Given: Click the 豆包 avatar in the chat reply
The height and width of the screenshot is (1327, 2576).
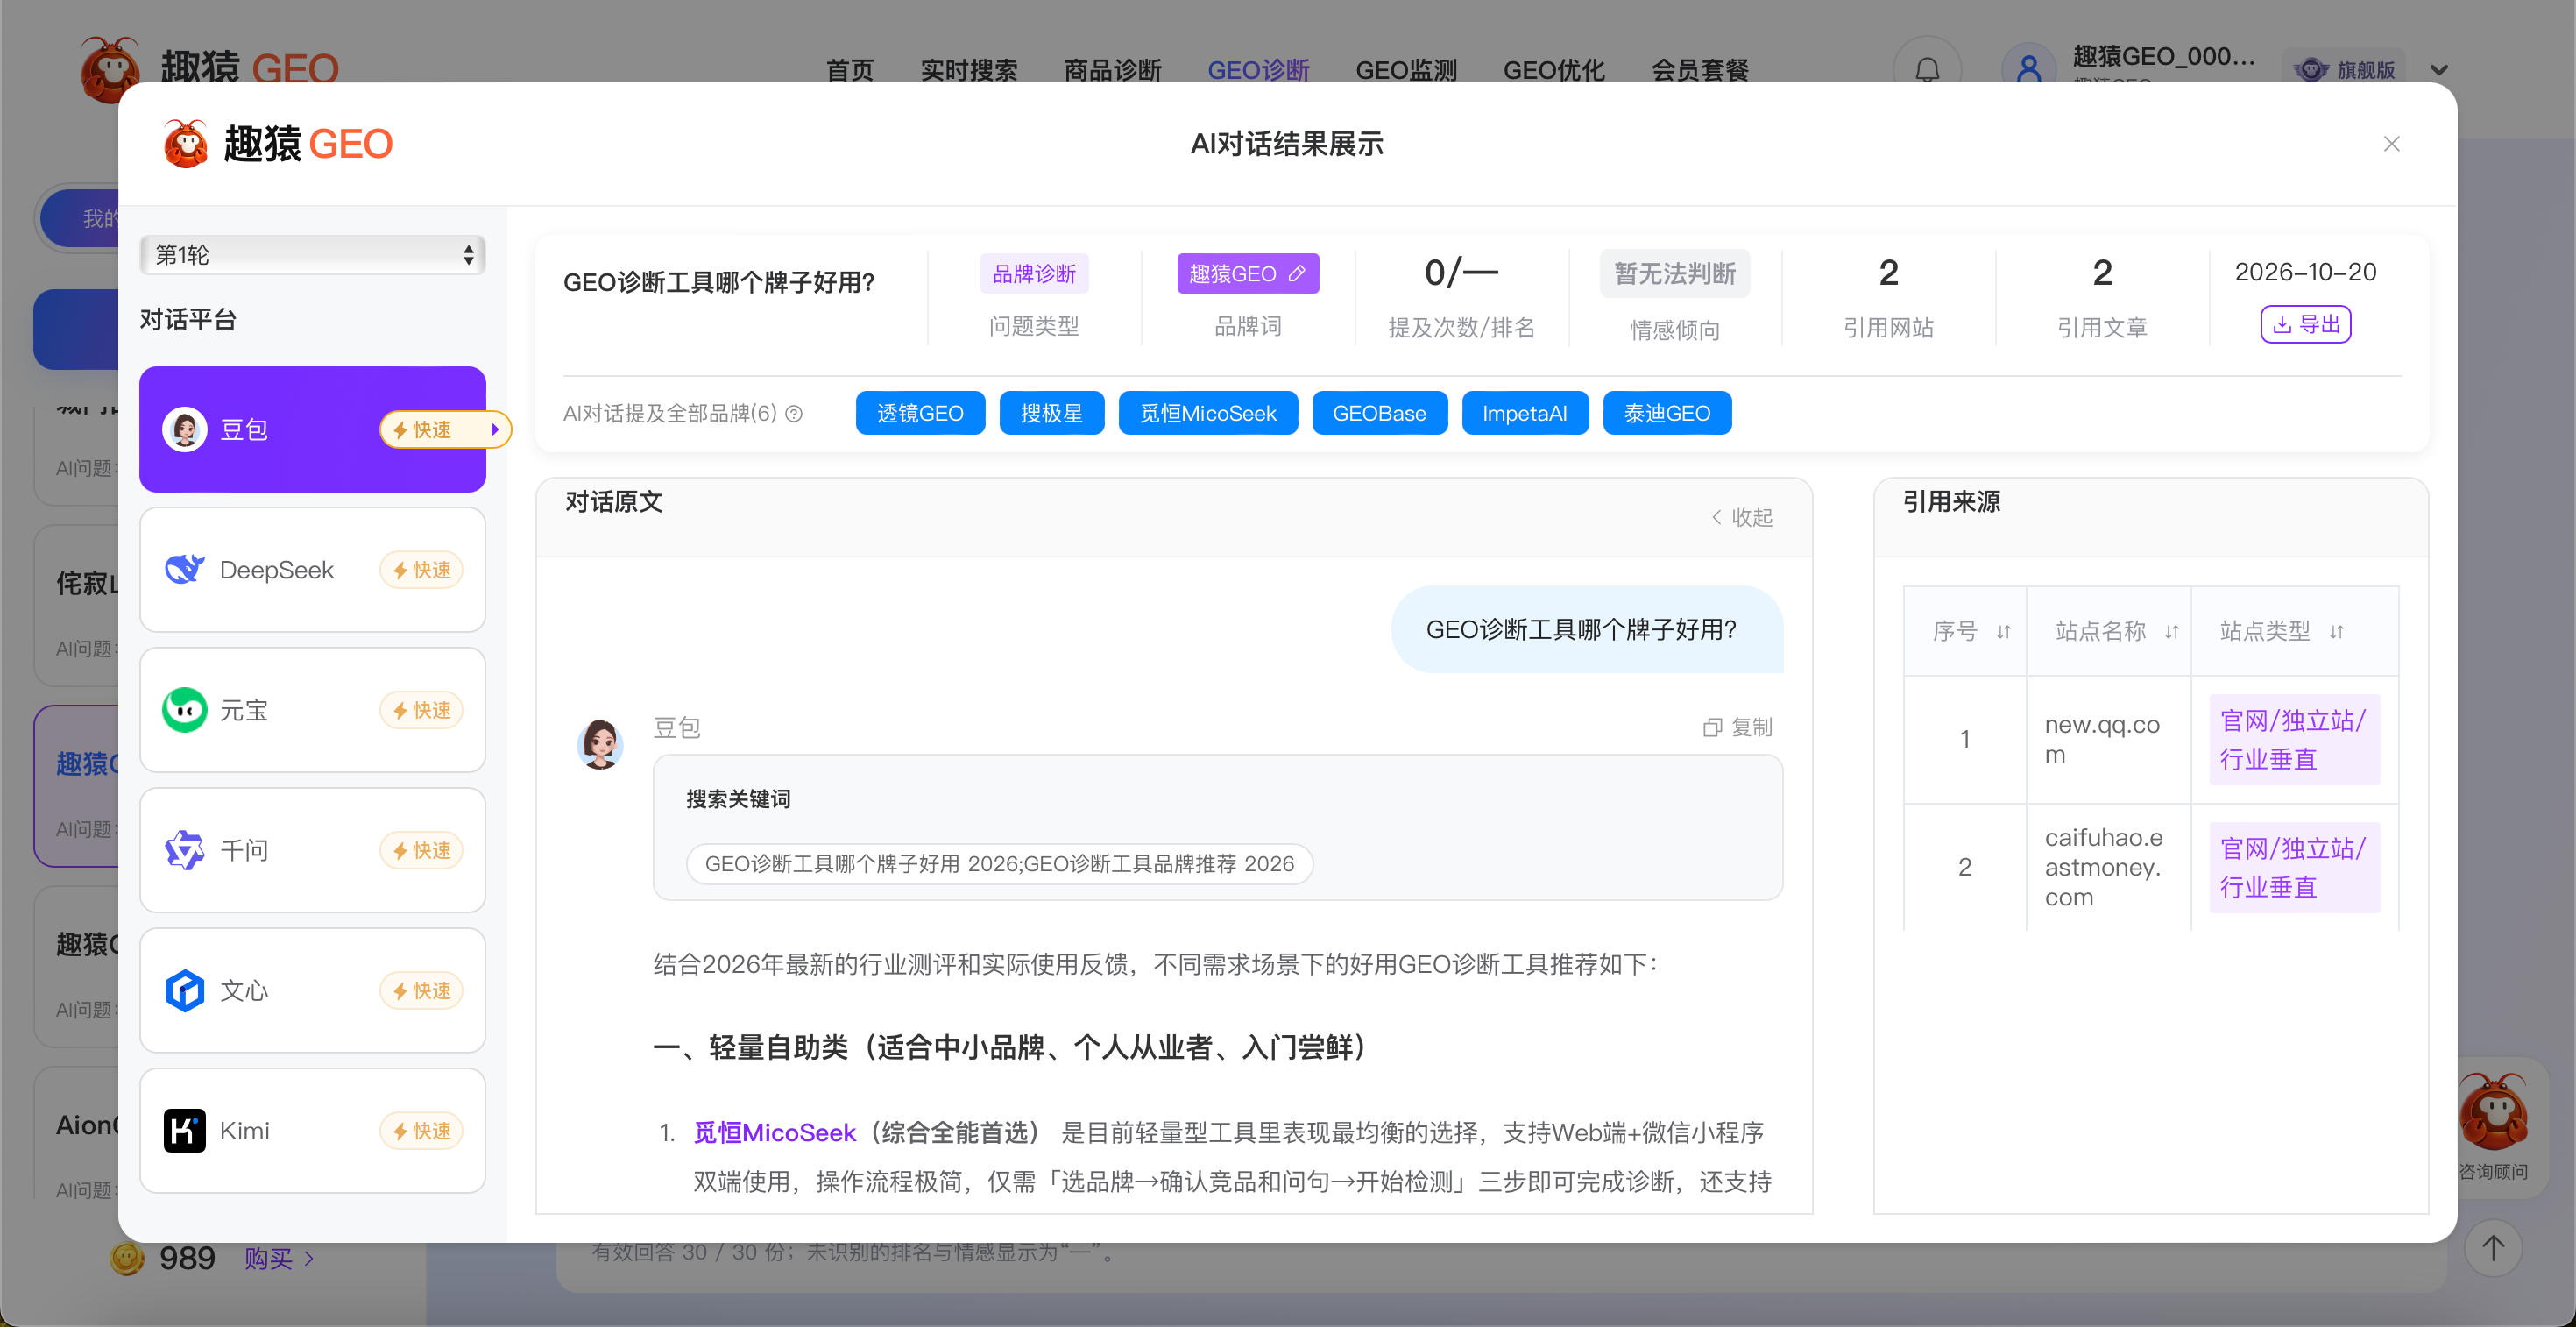Looking at the screenshot, I should click(600, 745).
